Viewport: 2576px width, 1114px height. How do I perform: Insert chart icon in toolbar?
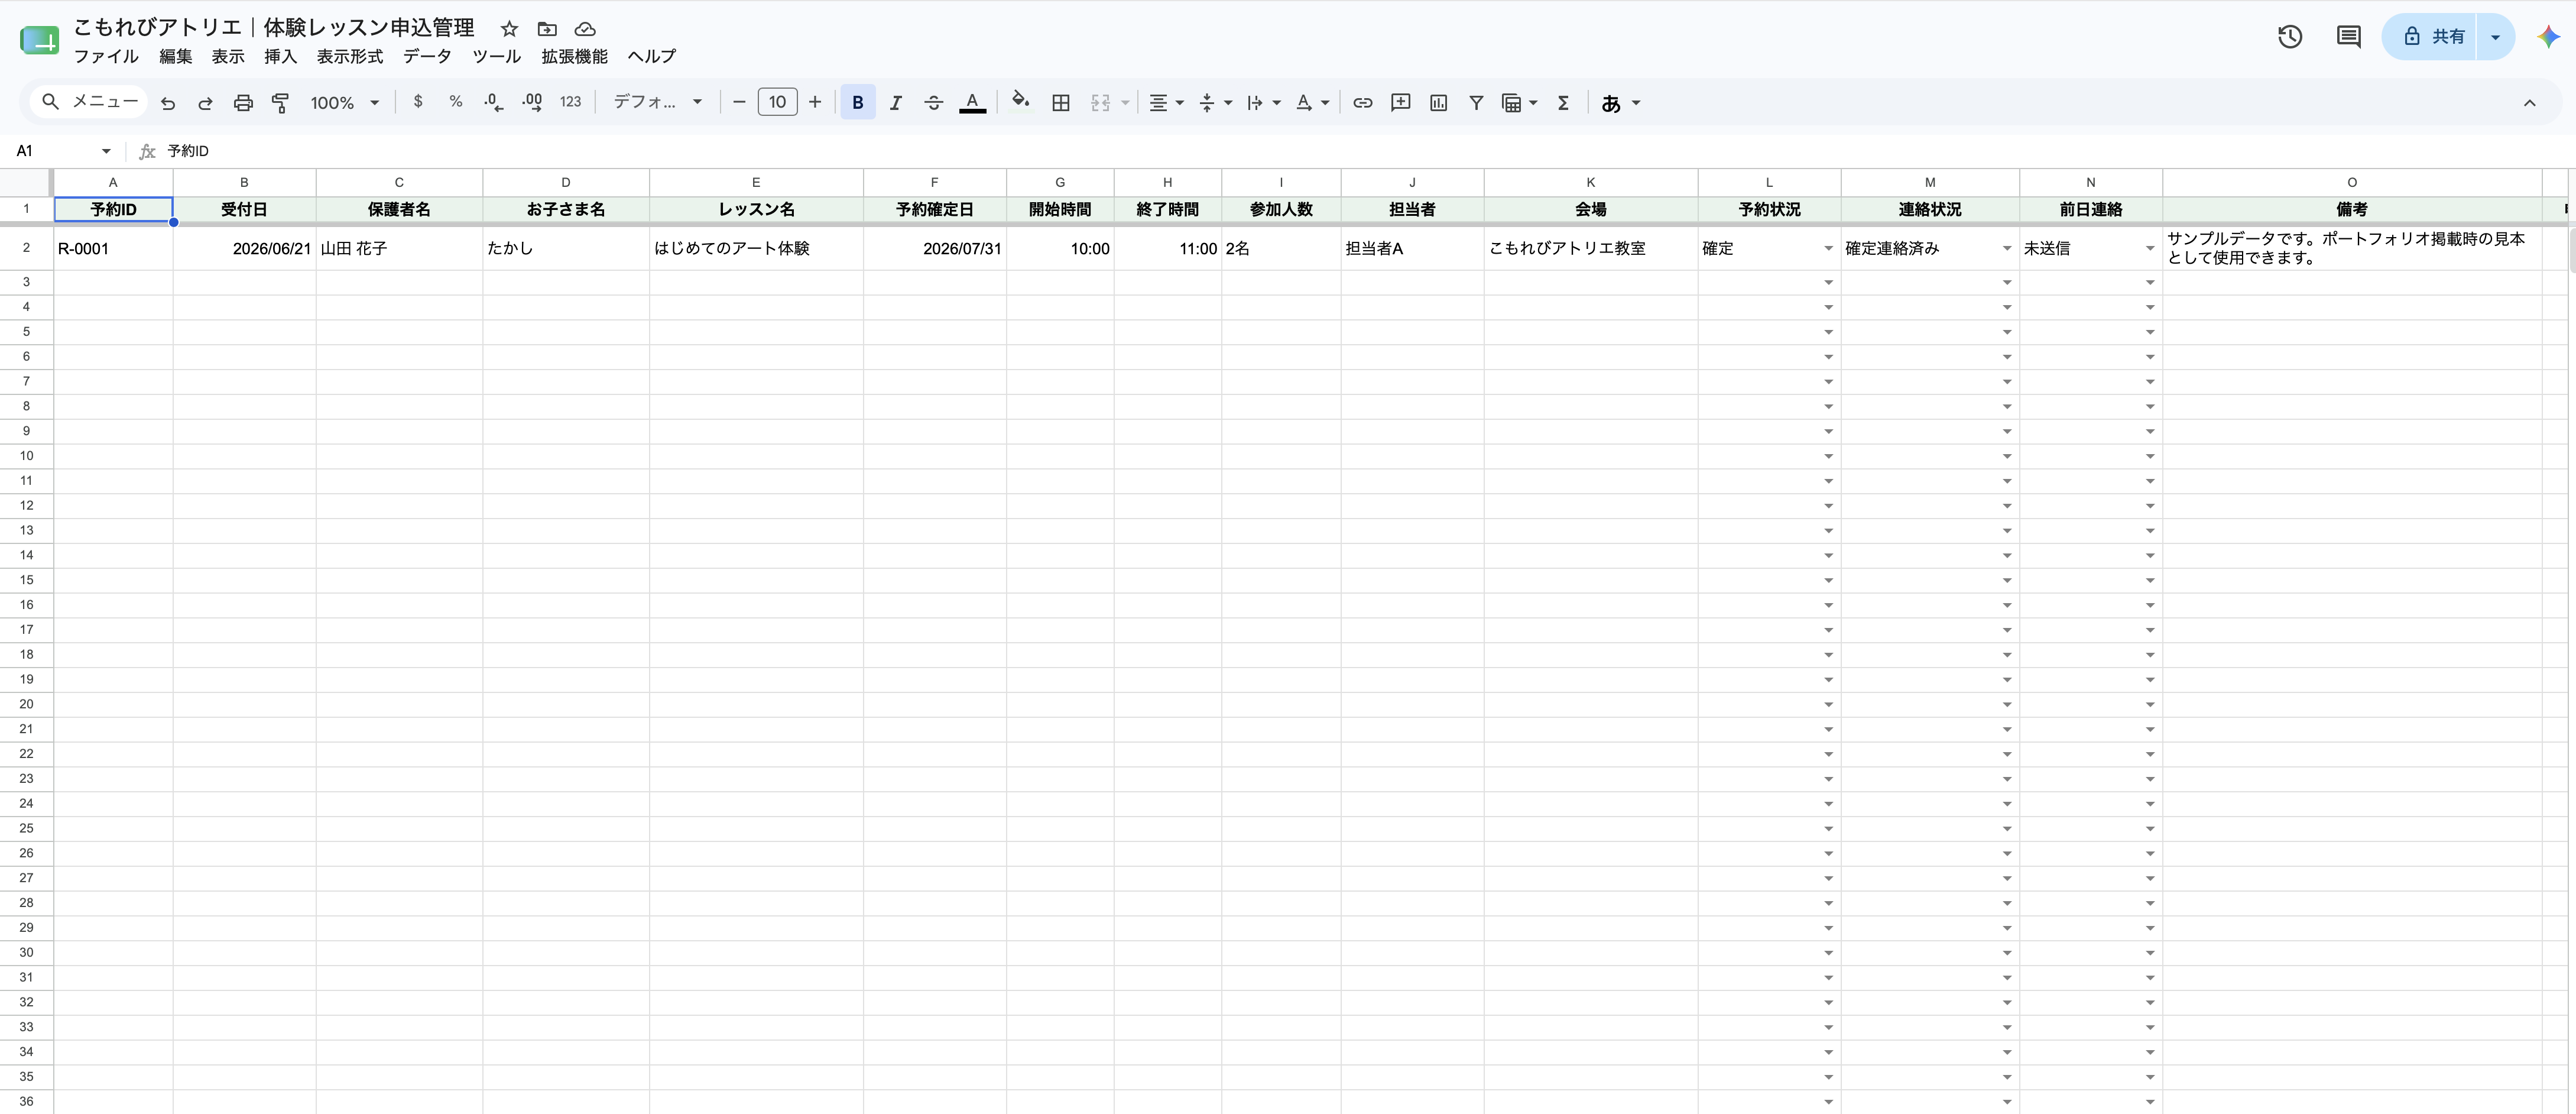coord(1439,102)
